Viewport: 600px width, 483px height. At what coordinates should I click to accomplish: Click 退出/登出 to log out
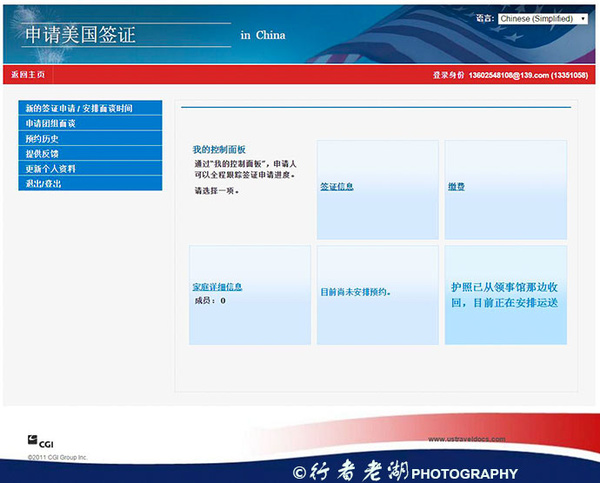point(90,183)
